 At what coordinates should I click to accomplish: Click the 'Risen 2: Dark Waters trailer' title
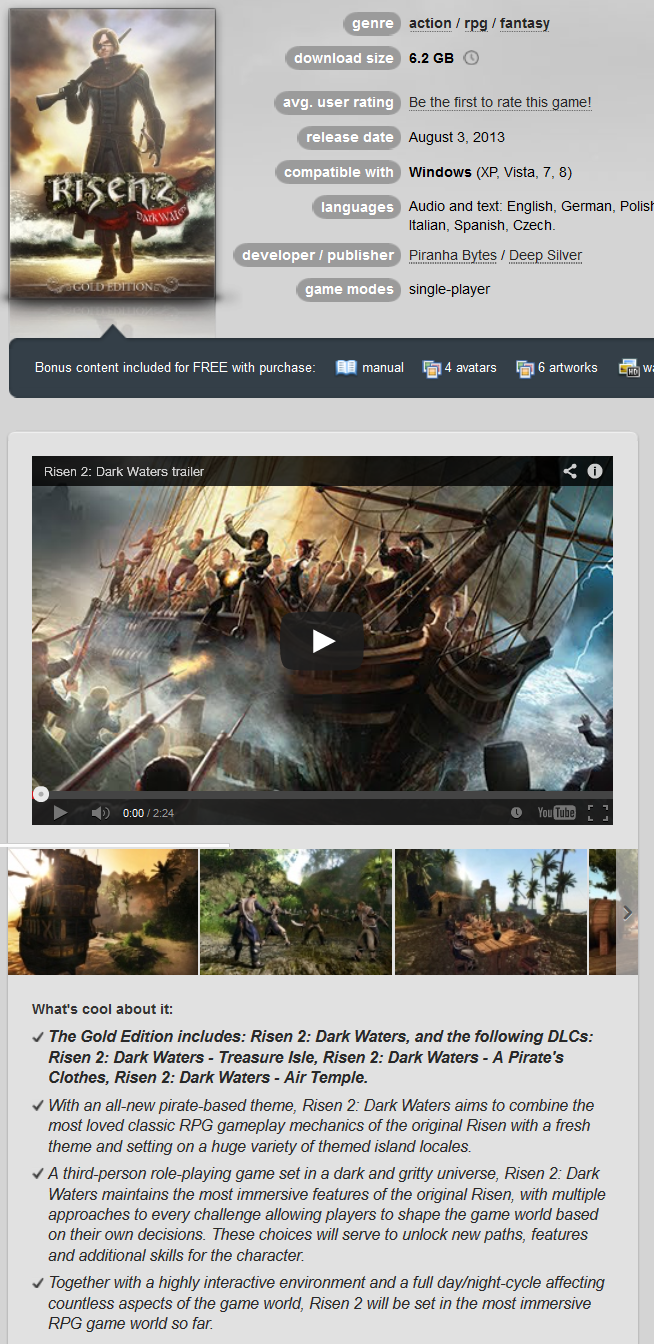pos(124,471)
